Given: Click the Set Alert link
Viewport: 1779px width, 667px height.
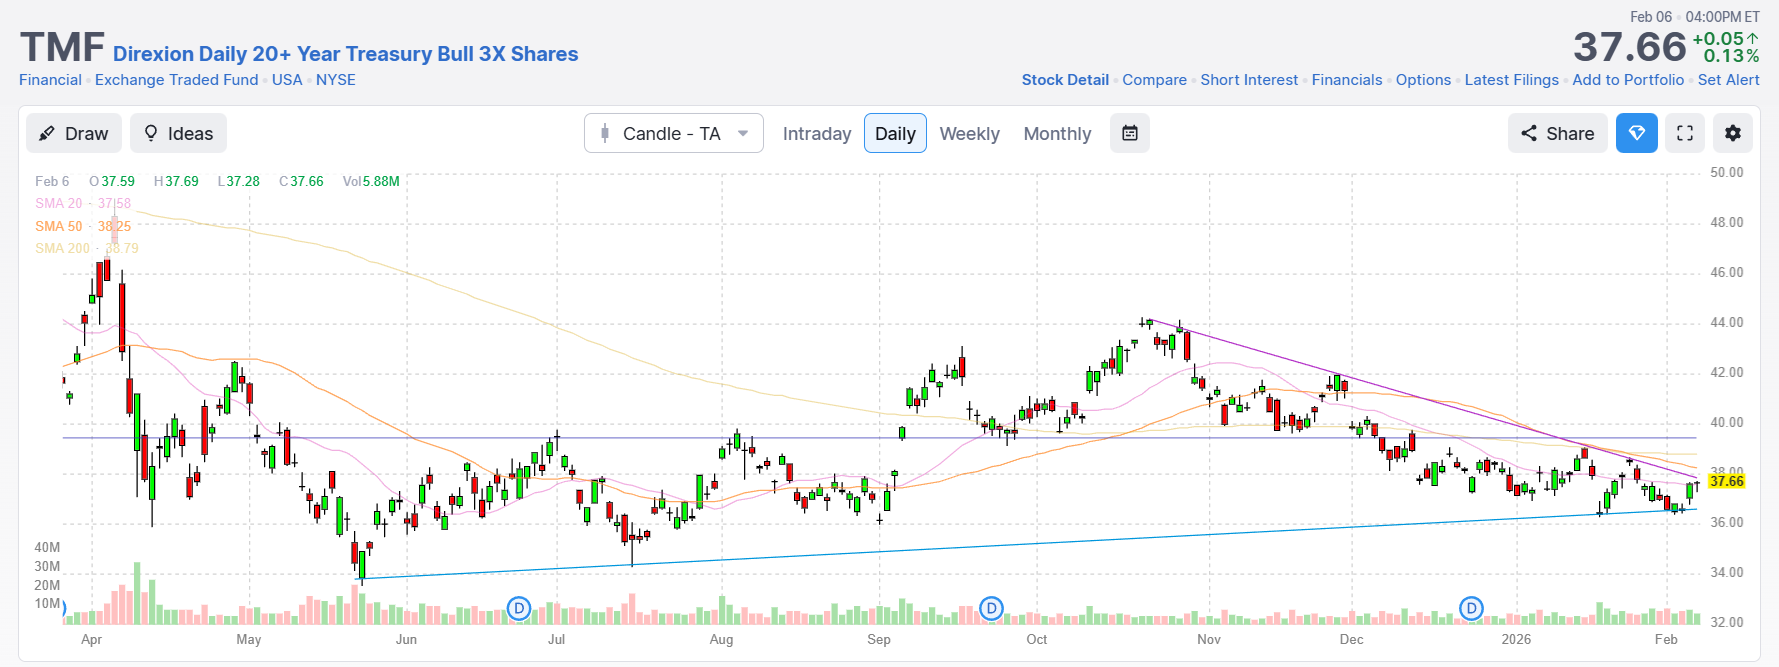Looking at the screenshot, I should [1728, 80].
